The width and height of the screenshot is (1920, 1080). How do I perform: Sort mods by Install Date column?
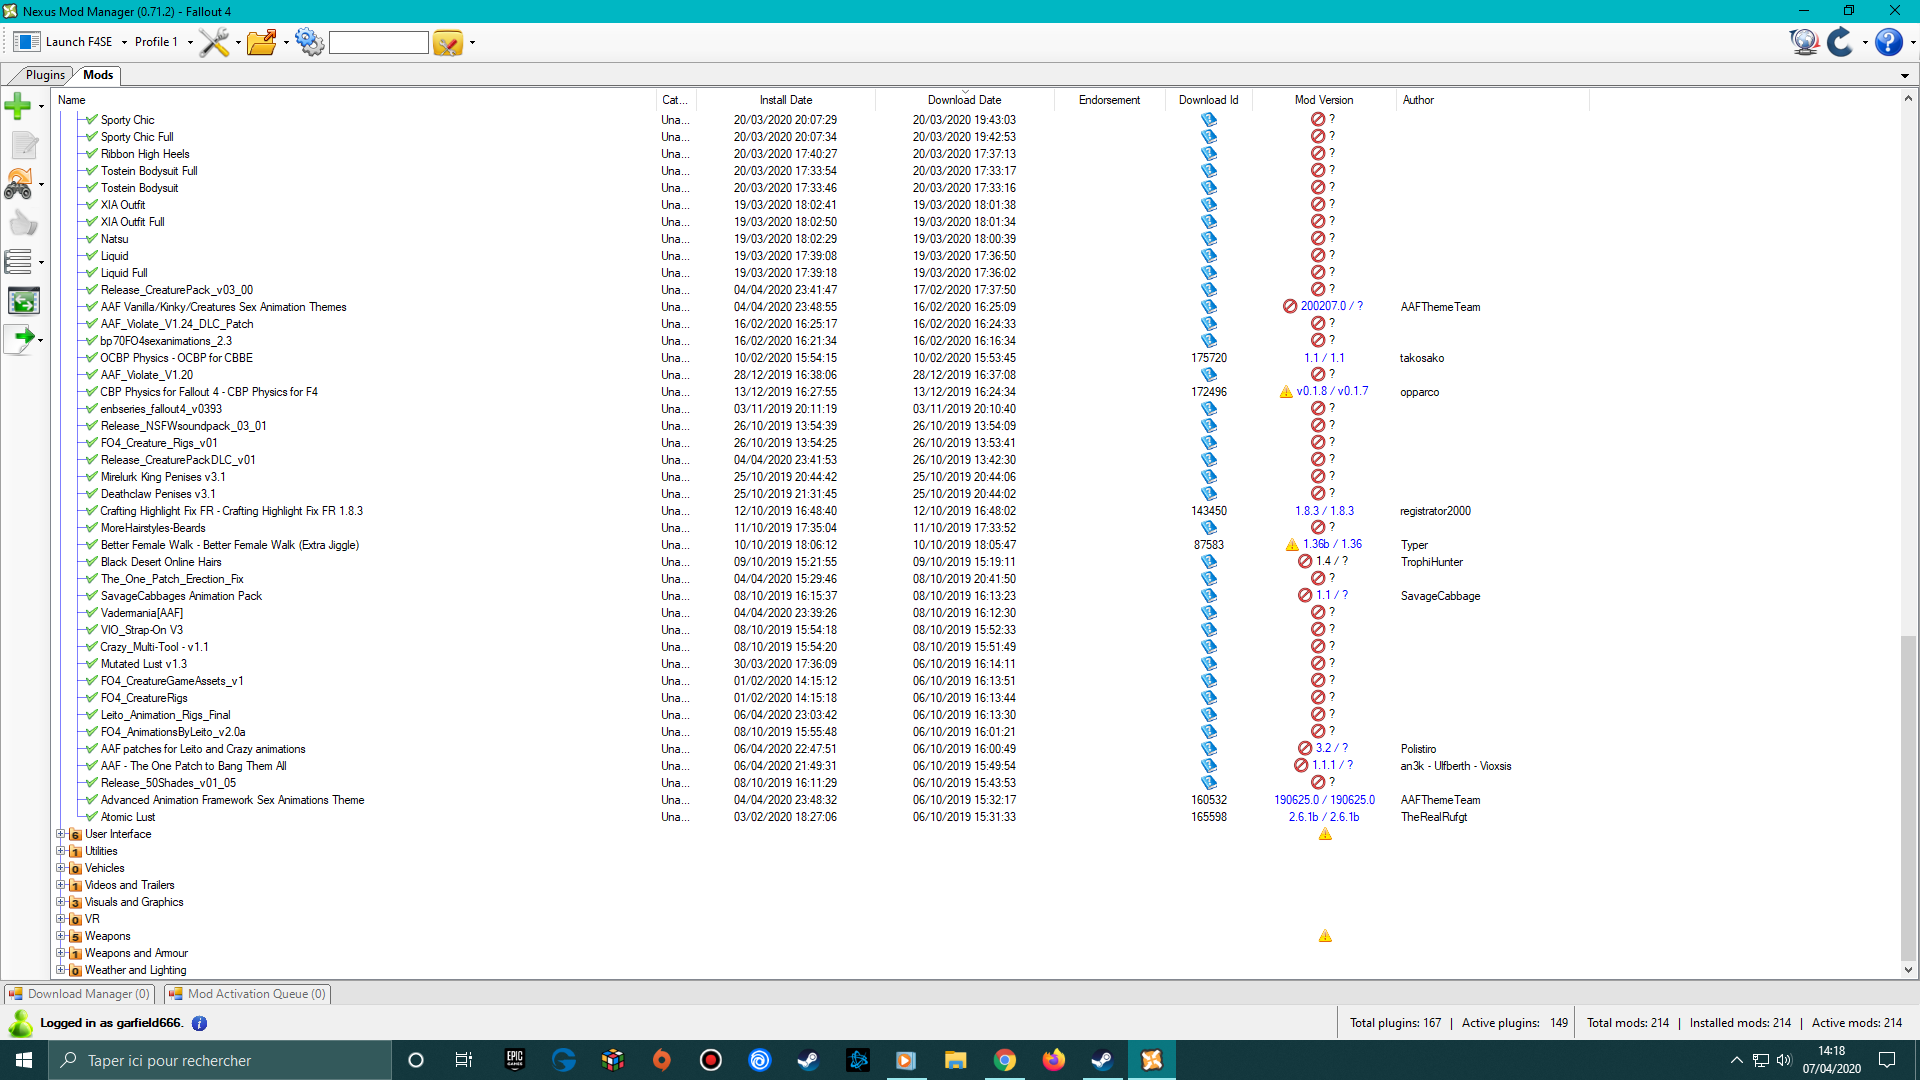tap(786, 100)
